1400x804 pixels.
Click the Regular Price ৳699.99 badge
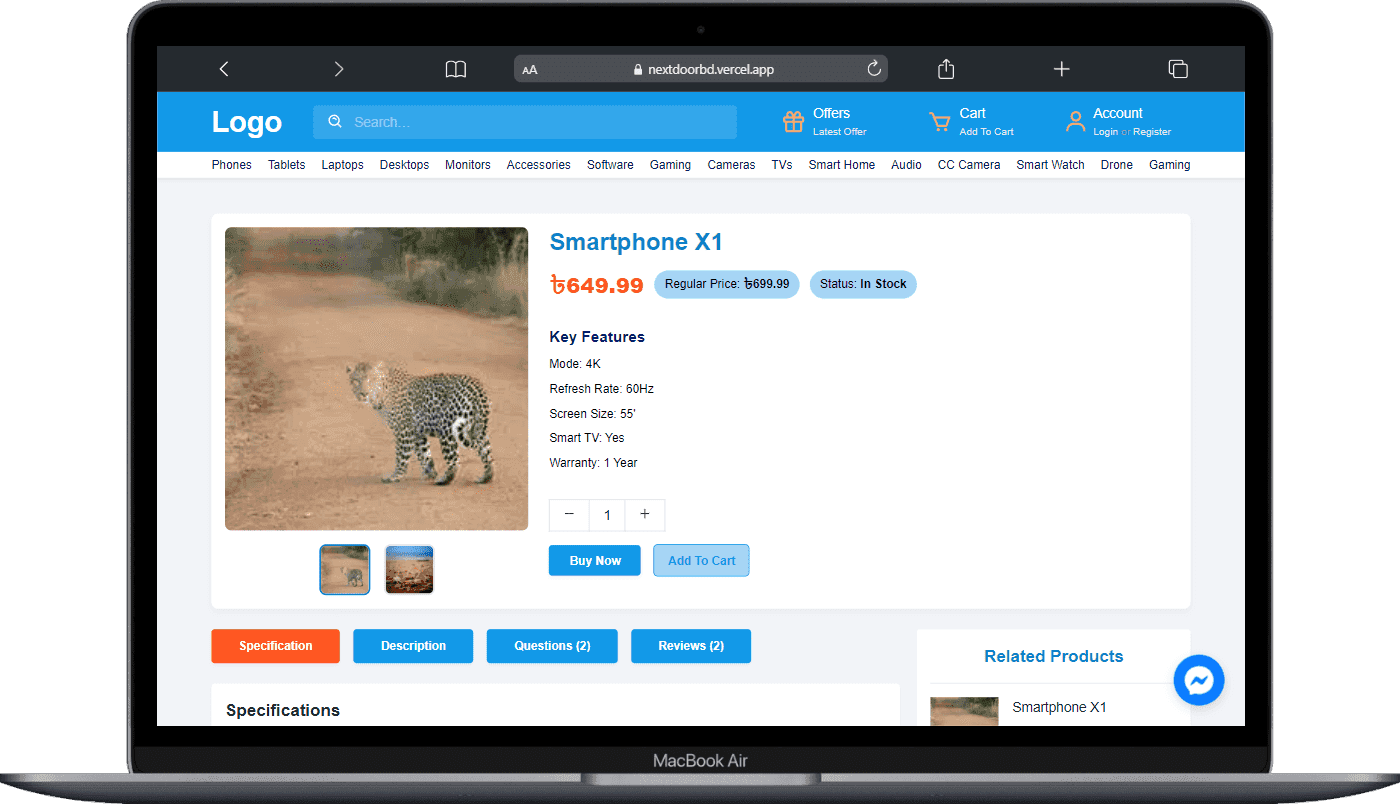point(727,284)
